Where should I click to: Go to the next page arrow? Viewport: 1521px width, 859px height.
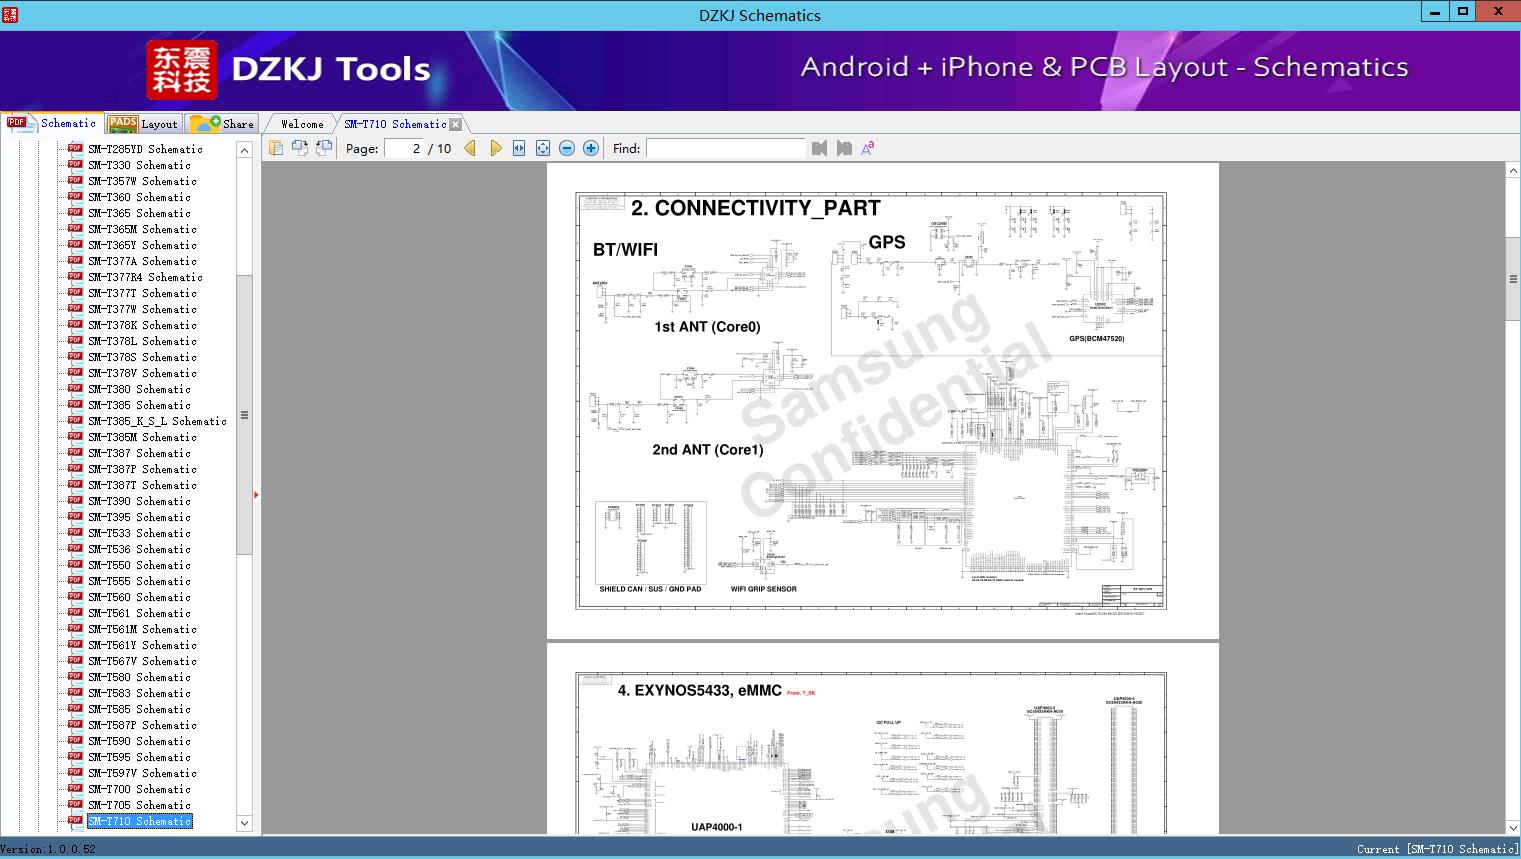click(496, 148)
